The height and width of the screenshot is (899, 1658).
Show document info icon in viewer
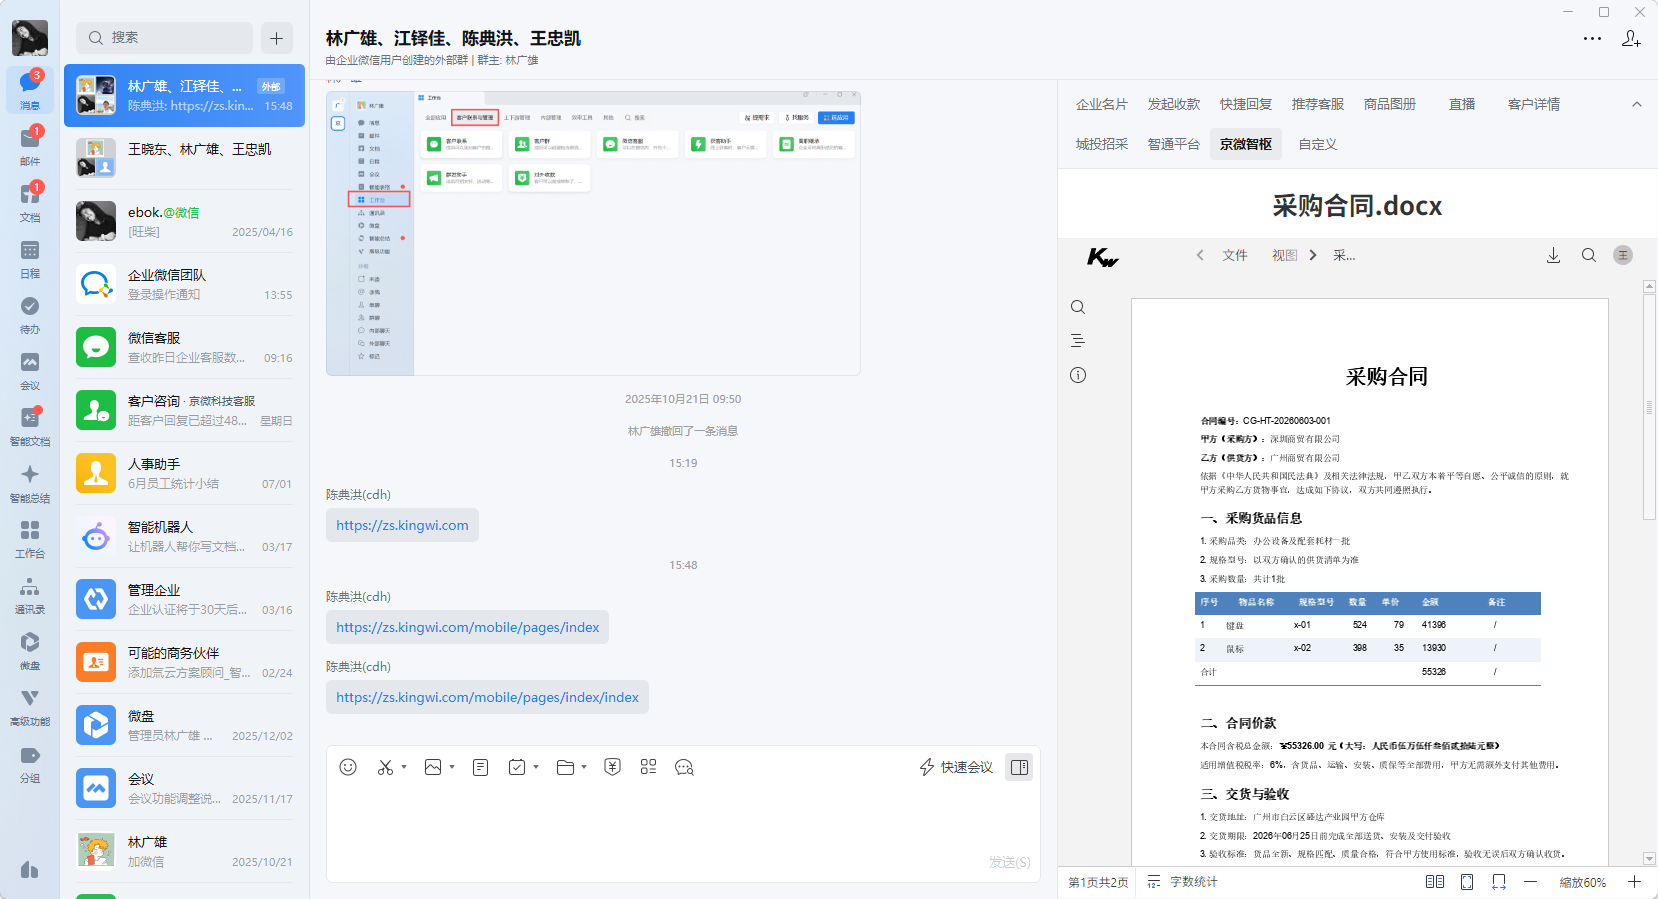click(x=1078, y=375)
